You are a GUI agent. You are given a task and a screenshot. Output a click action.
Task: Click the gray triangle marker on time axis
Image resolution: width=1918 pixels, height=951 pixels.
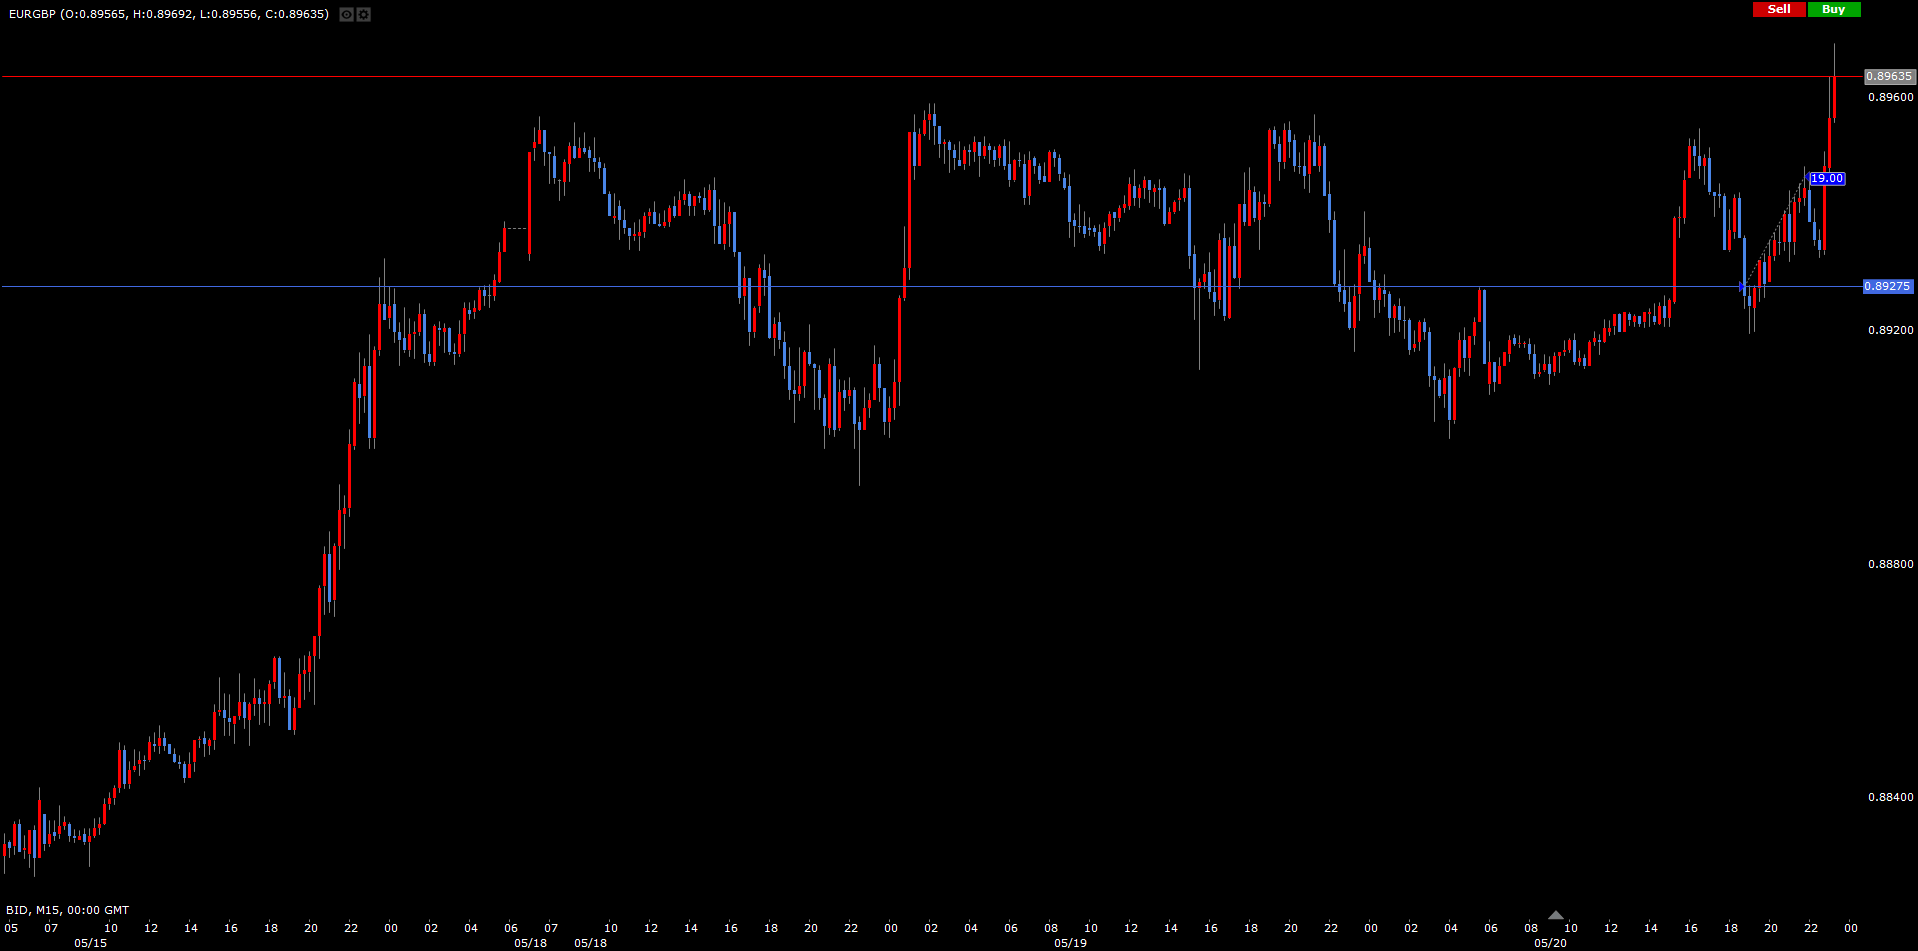(x=1555, y=915)
